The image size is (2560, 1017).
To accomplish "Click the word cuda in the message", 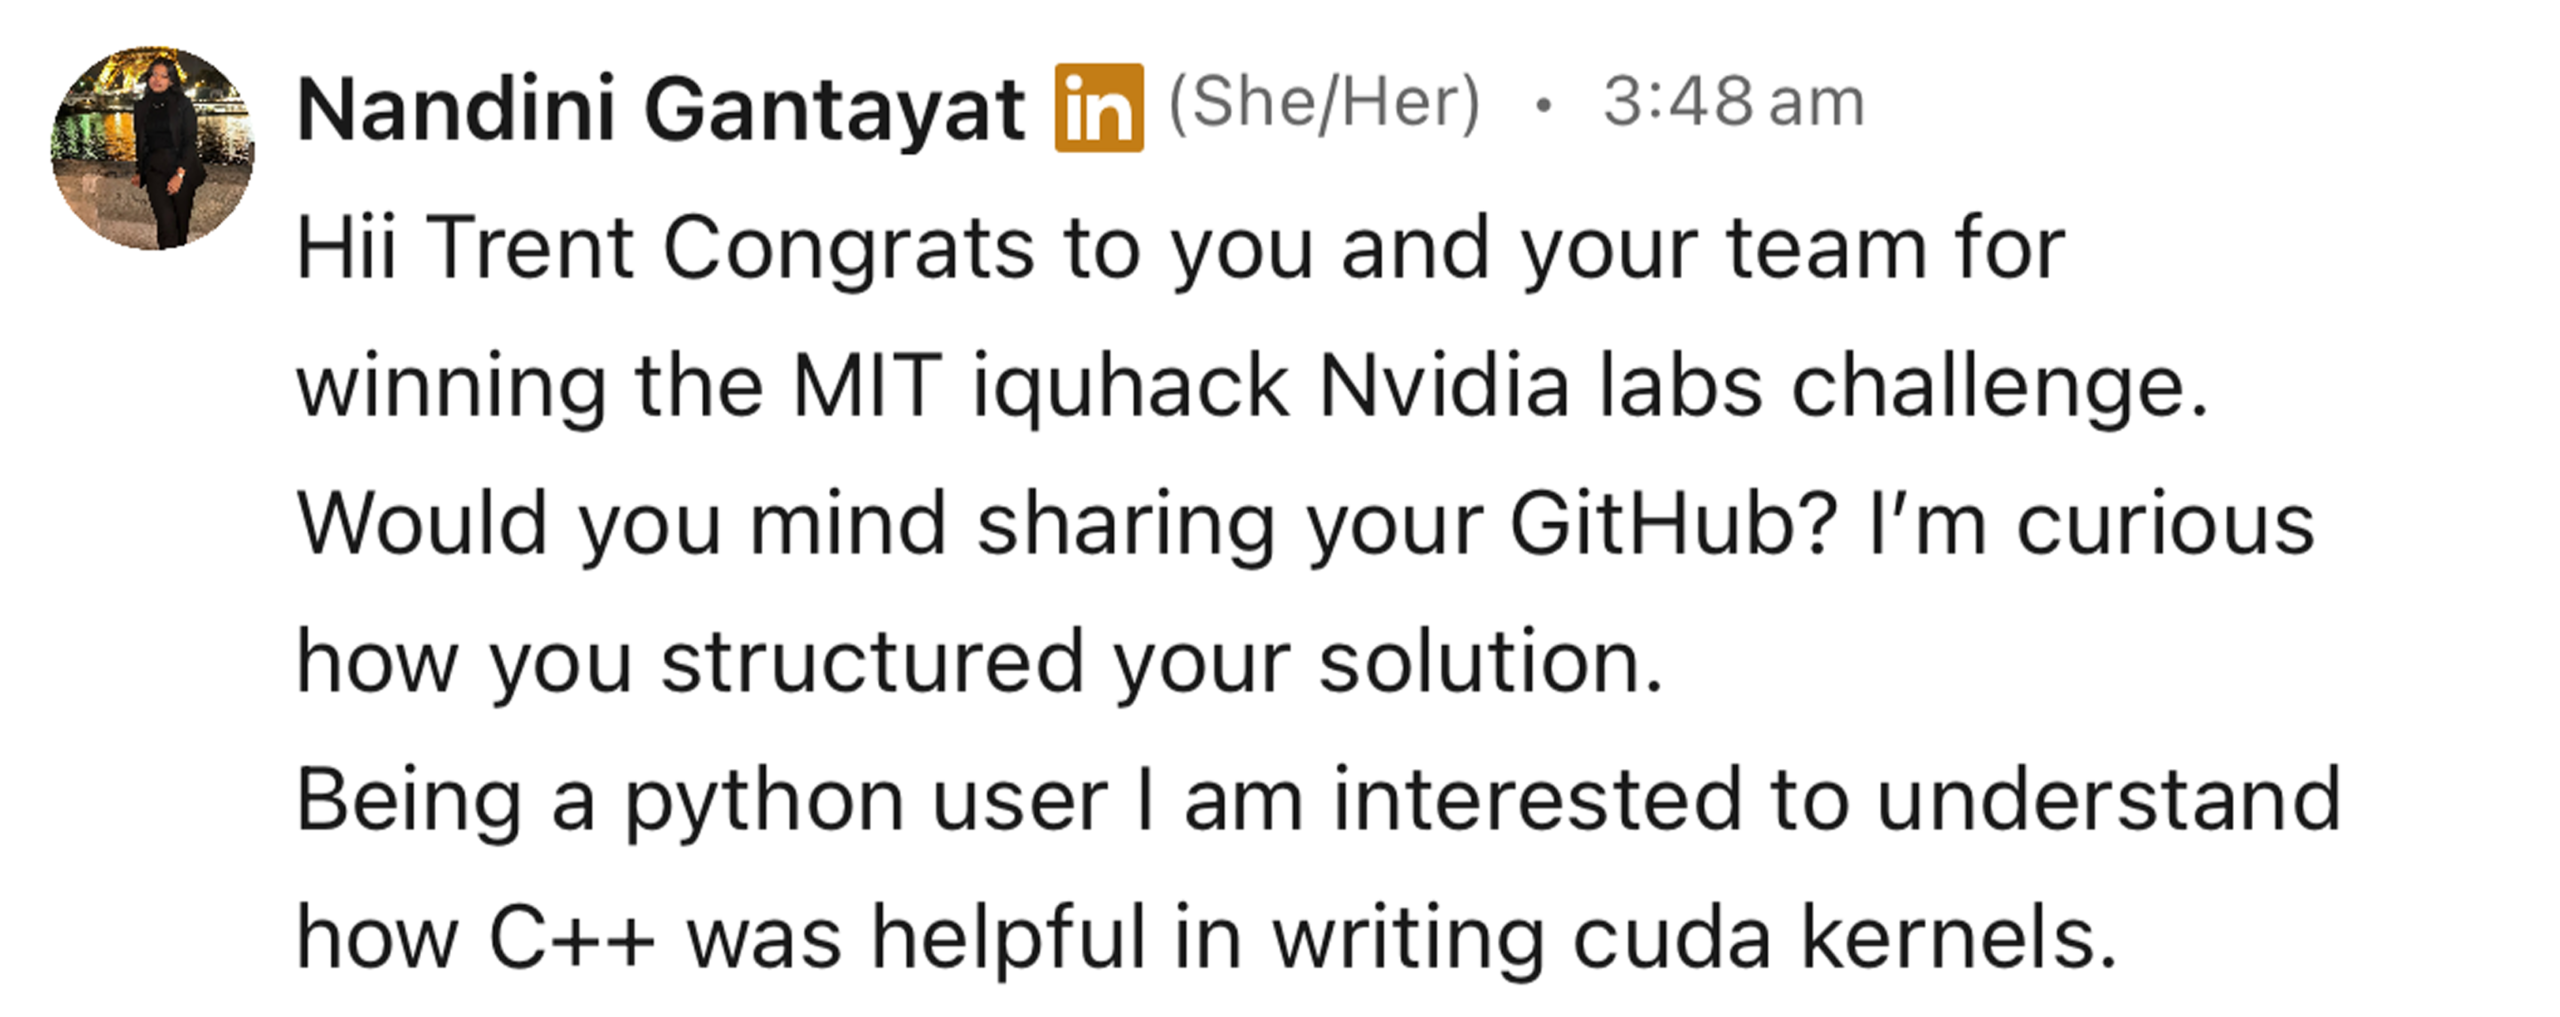I will (x=1671, y=937).
